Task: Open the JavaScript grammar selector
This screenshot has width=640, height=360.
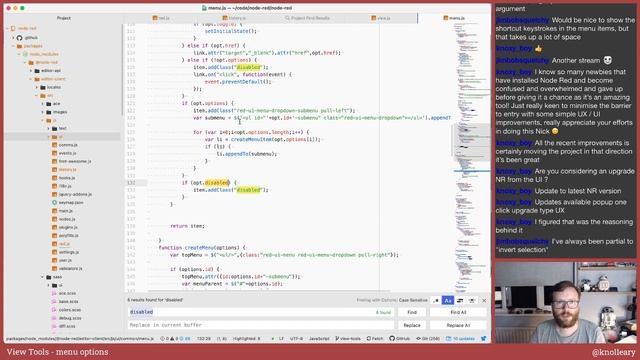Action: [x=319, y=339]
